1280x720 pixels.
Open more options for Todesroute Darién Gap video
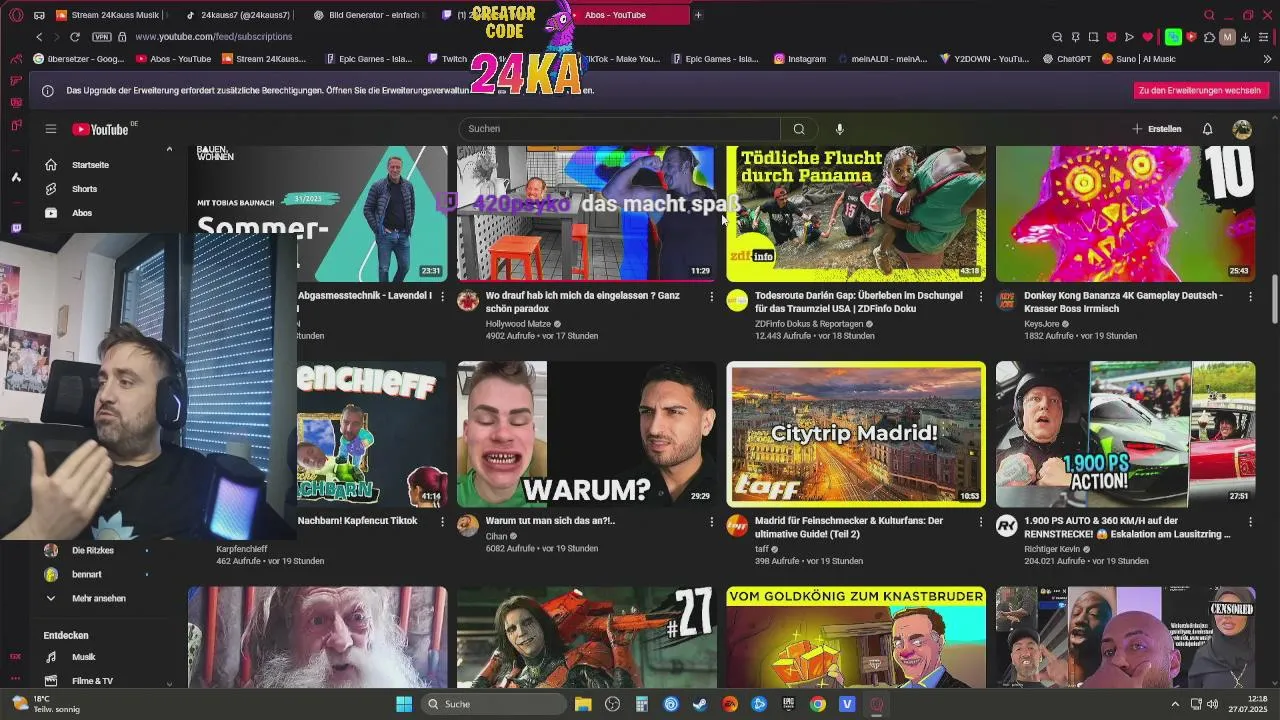[x=980, y=297]
